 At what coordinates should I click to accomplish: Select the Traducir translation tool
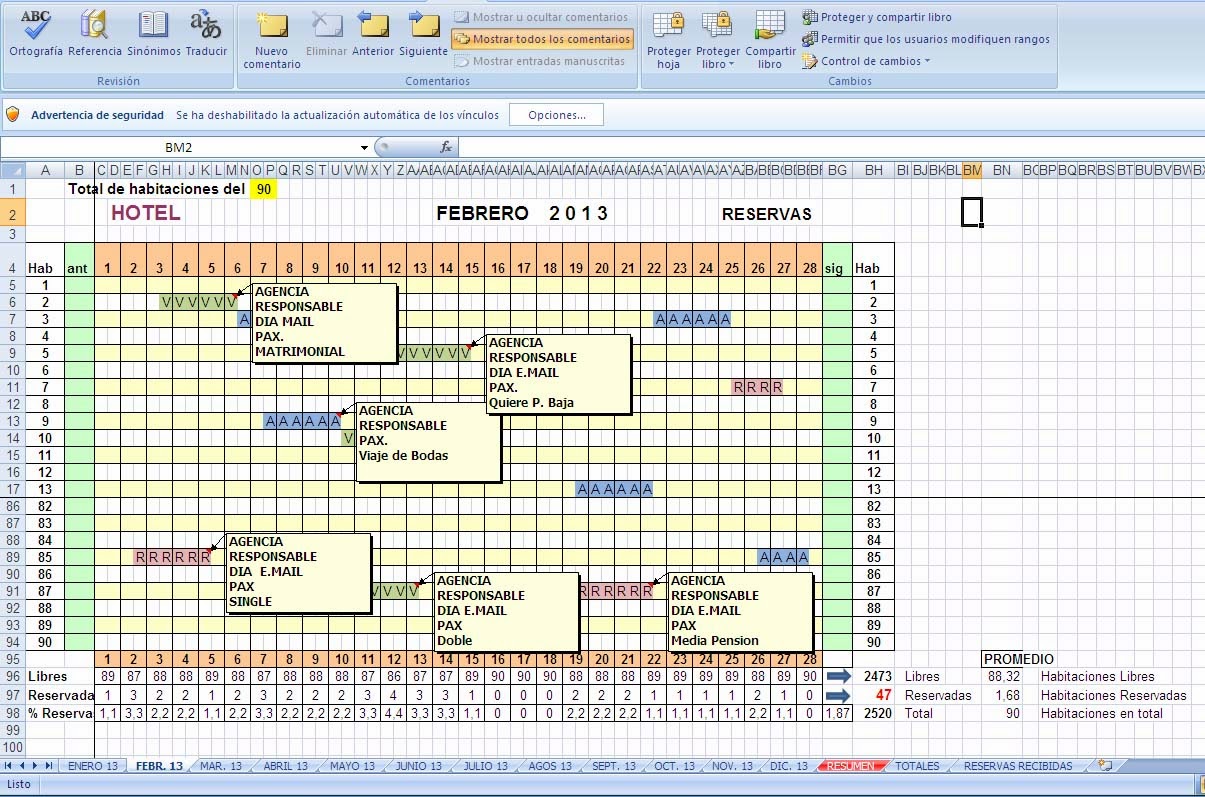click(205, 35)
